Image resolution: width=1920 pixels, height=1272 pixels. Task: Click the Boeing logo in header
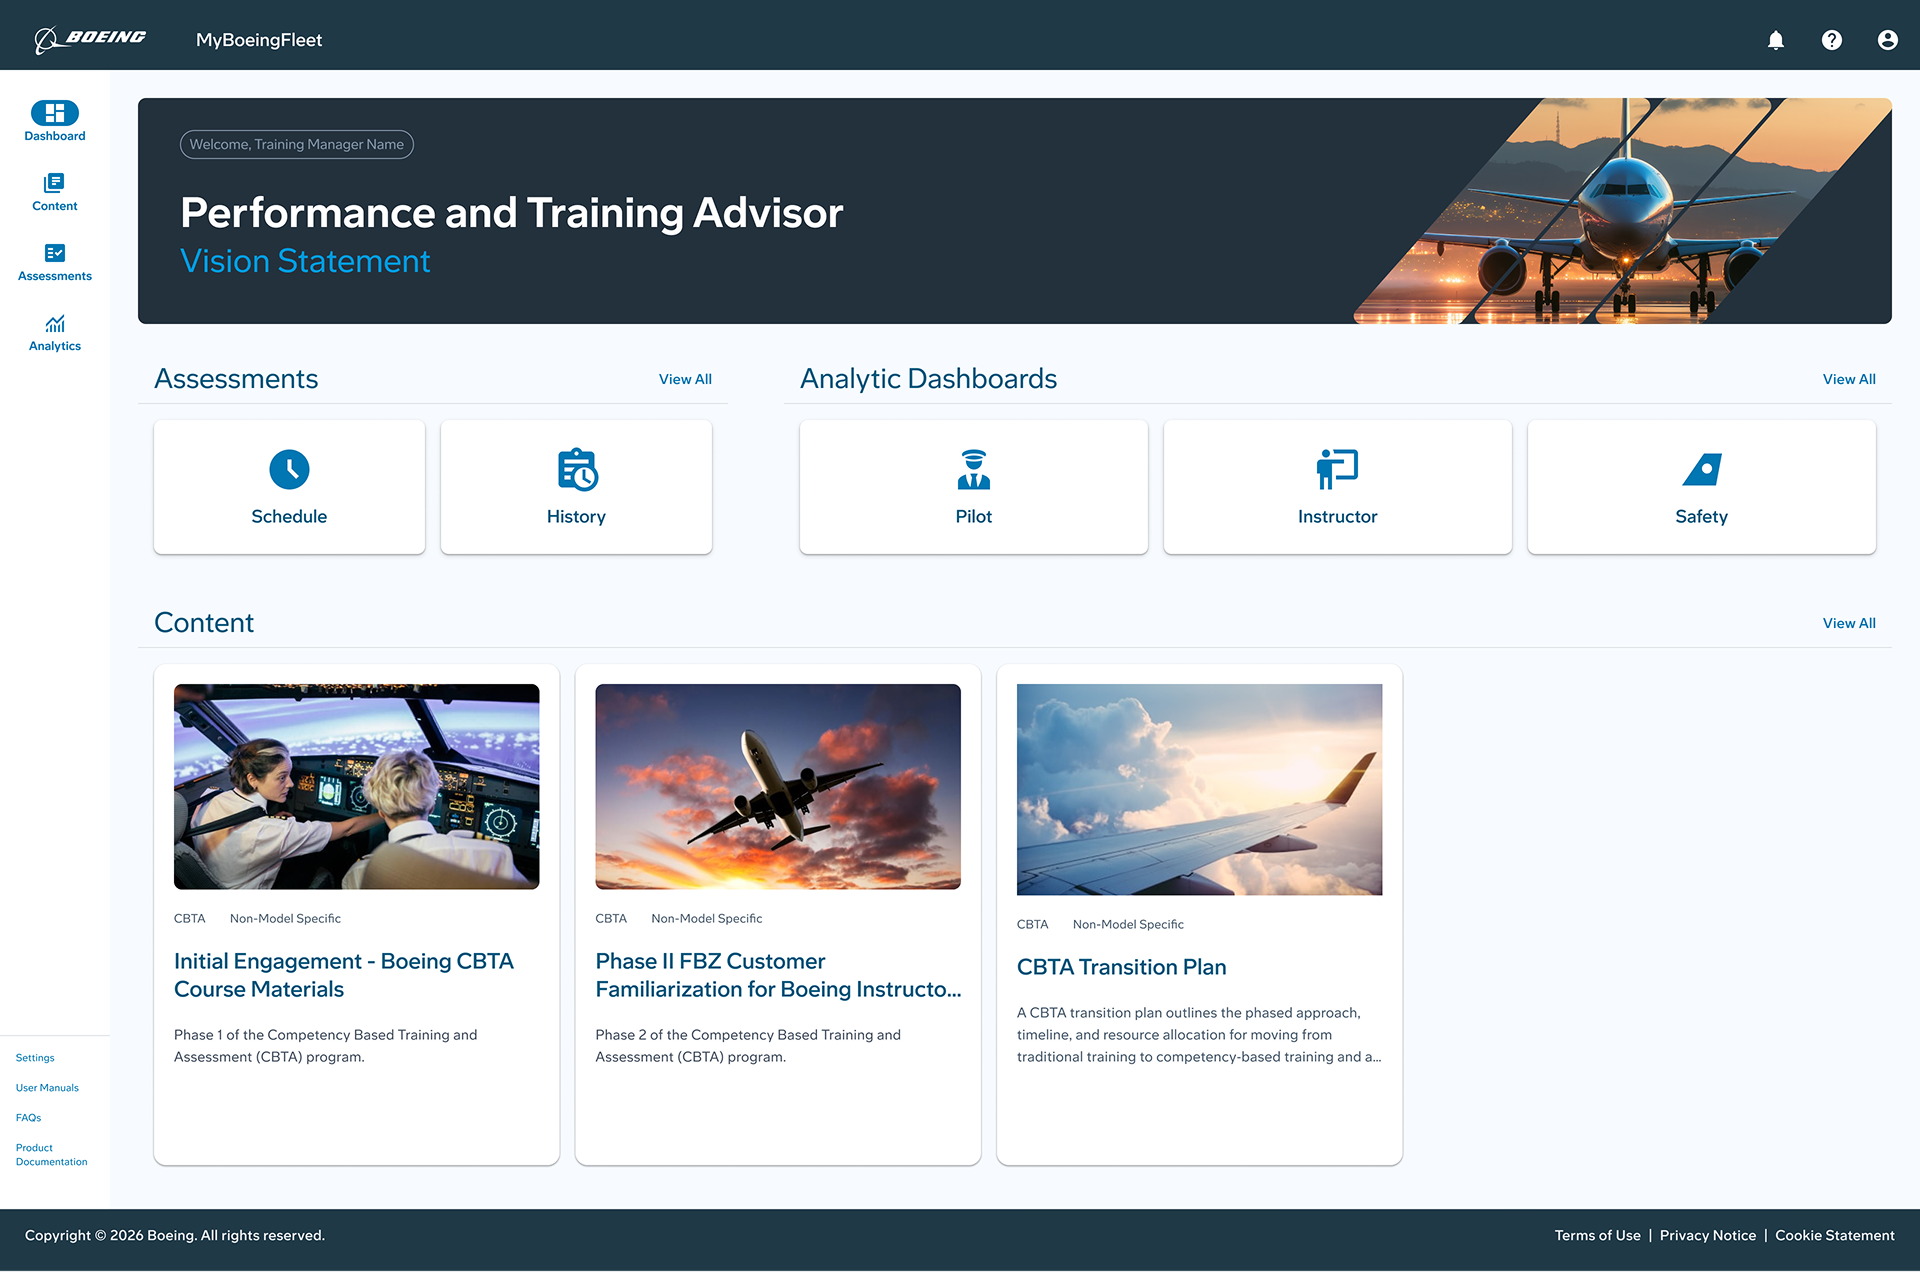pyautogui.click(x=90, y=39)
